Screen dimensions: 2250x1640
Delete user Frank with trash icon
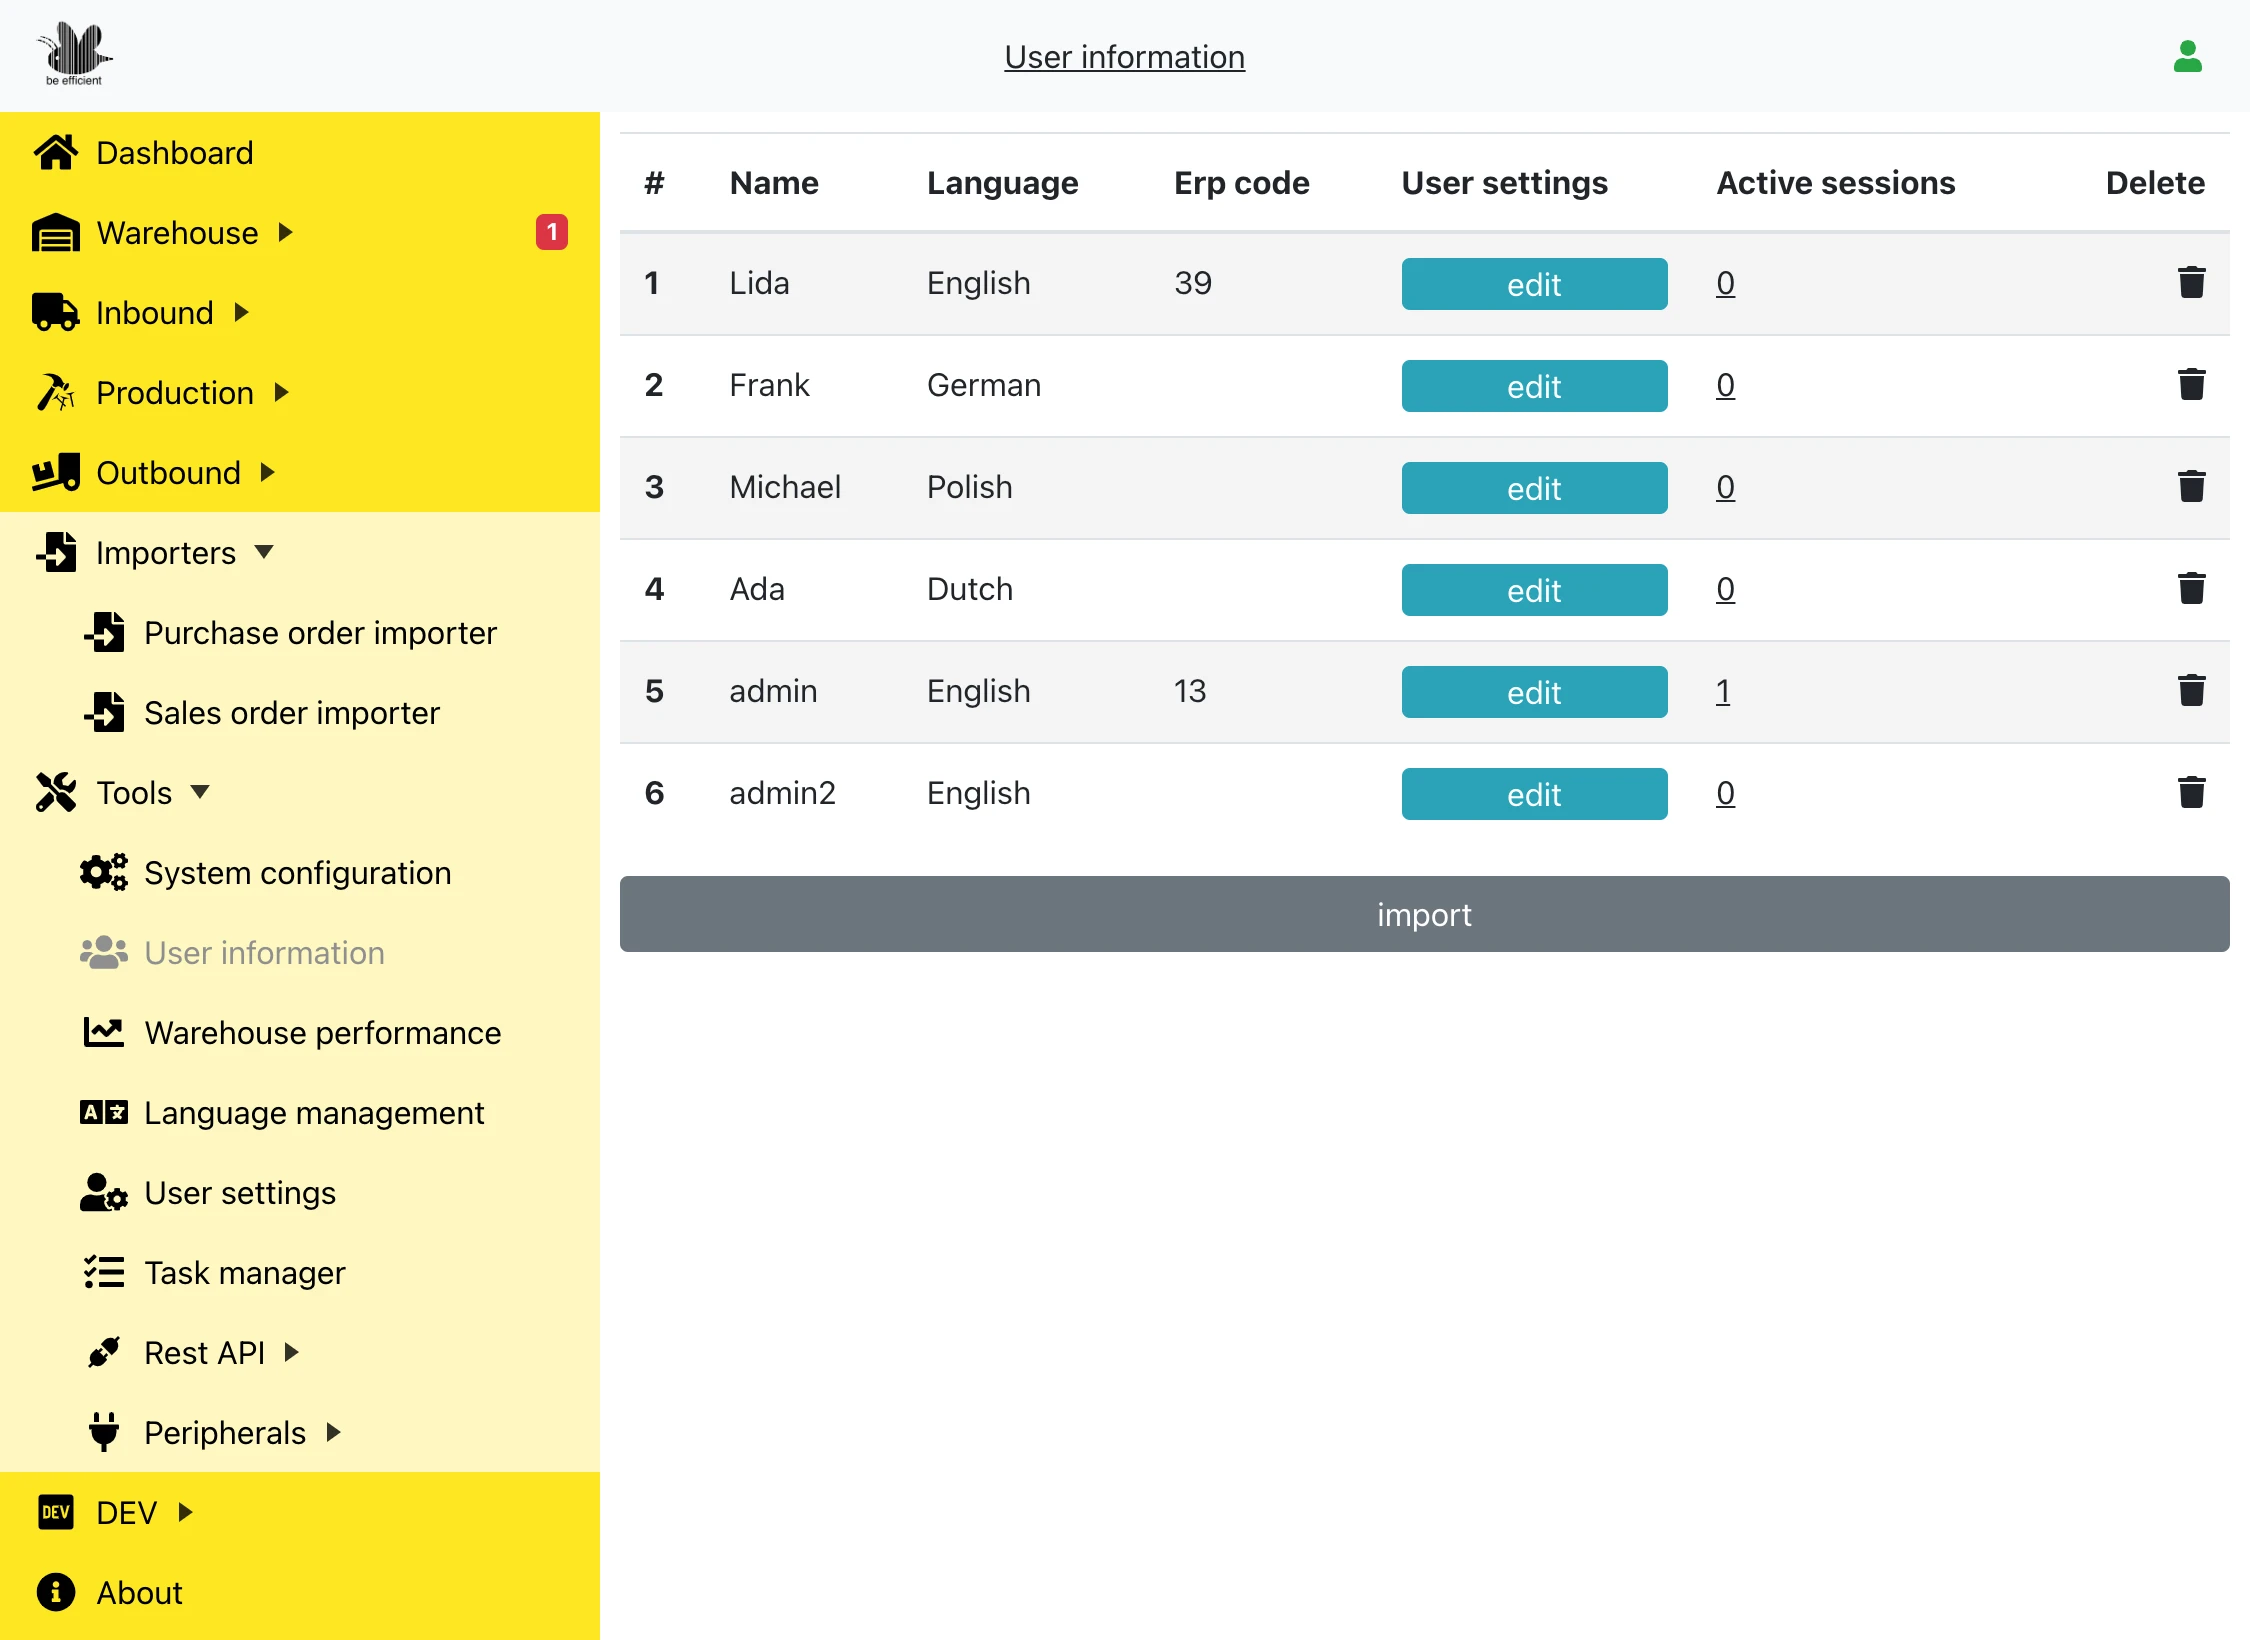point(2192,385)
